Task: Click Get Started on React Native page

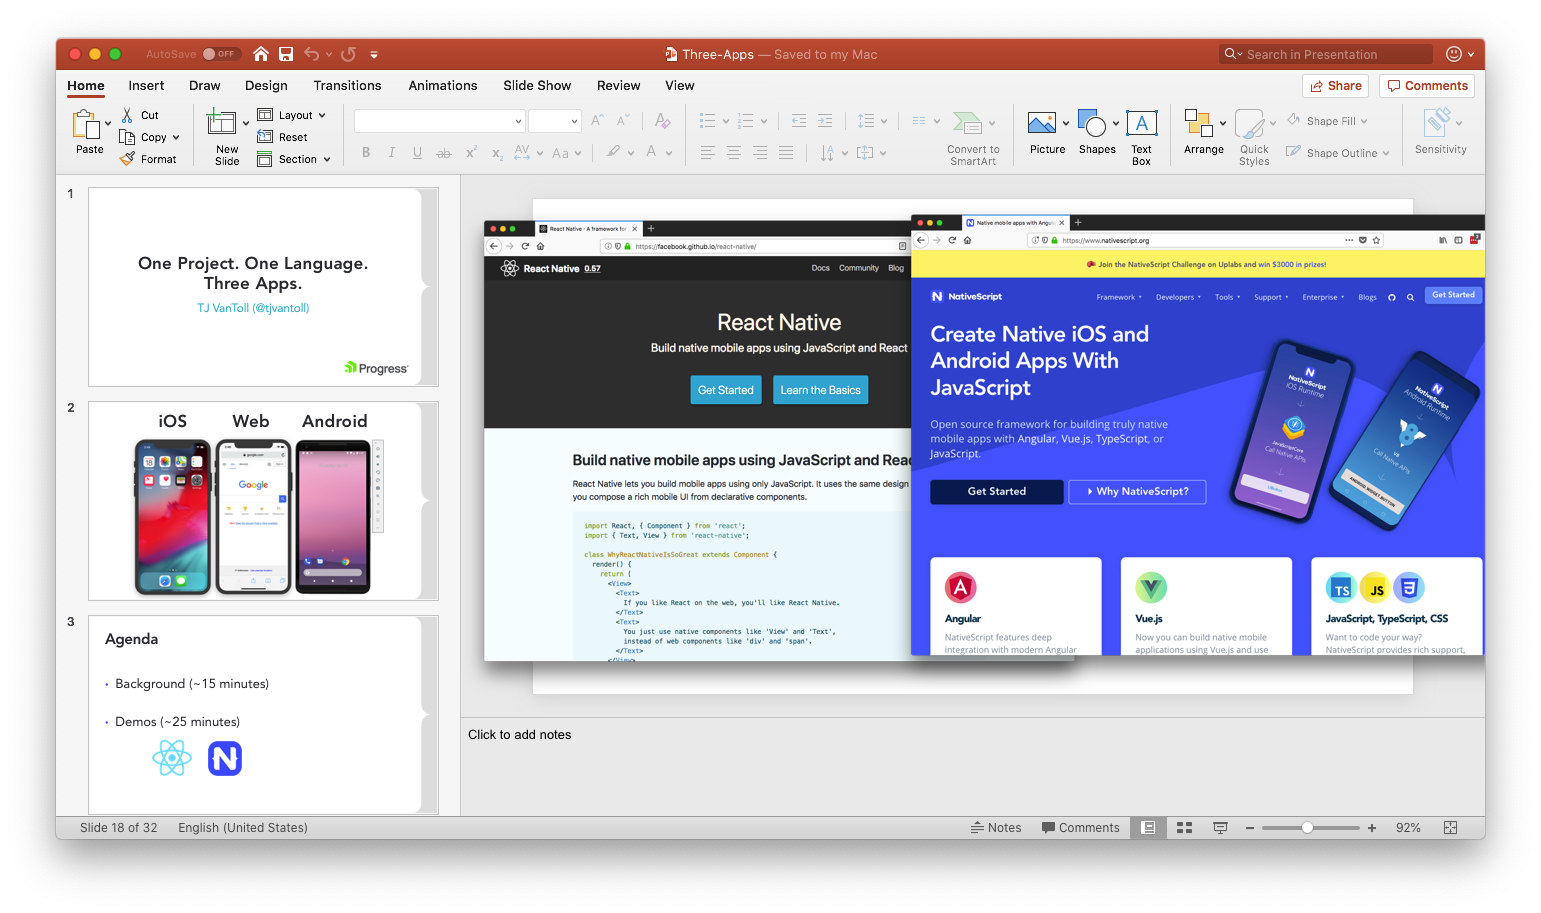Action: click(x=726, y=390)
